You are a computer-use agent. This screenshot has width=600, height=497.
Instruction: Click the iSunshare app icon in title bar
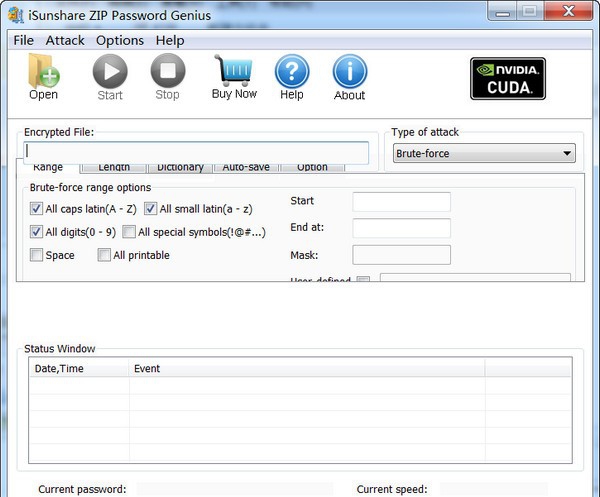click(16, 15)
